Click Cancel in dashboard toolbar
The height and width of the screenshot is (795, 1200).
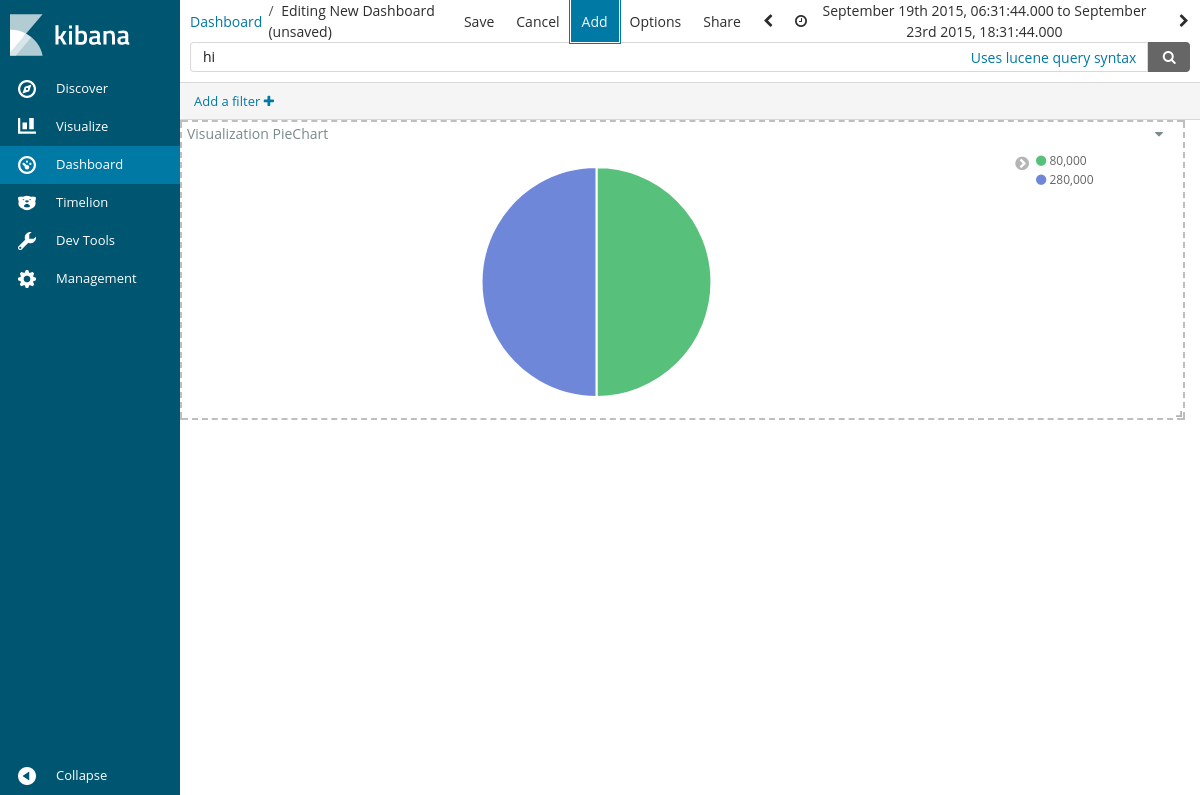pyautogui.click(x=538, y=21)
